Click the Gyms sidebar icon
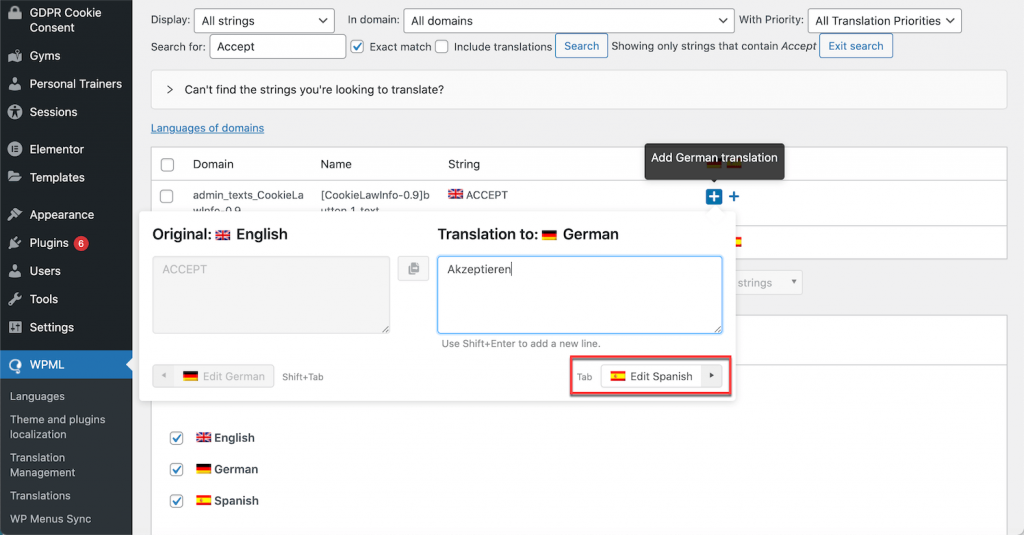Image resolution: width=1024 pixels, height=535 pixels. (15, 56)
